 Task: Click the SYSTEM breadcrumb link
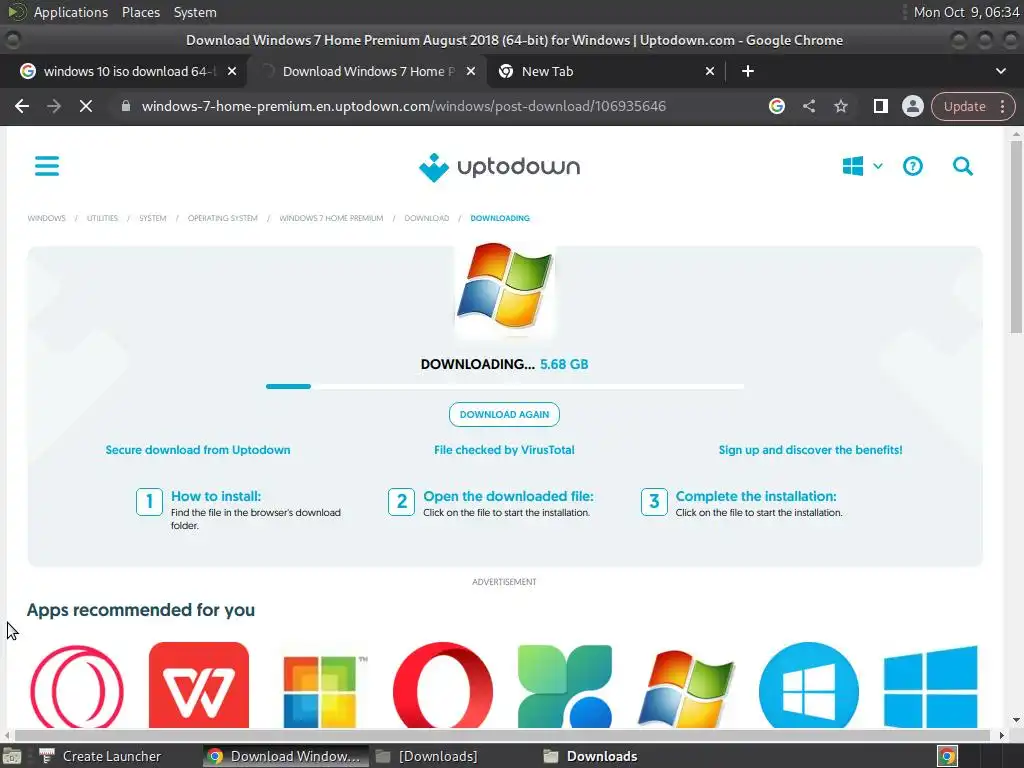[x=153, y=218]
